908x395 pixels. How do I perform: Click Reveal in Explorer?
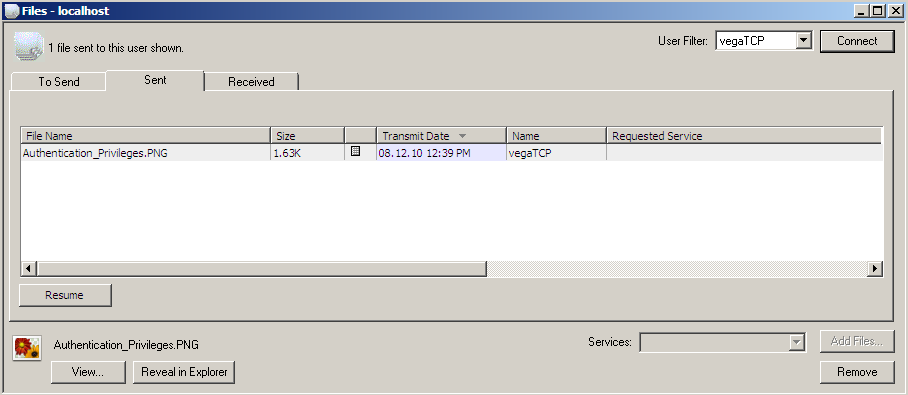[184, 372]
